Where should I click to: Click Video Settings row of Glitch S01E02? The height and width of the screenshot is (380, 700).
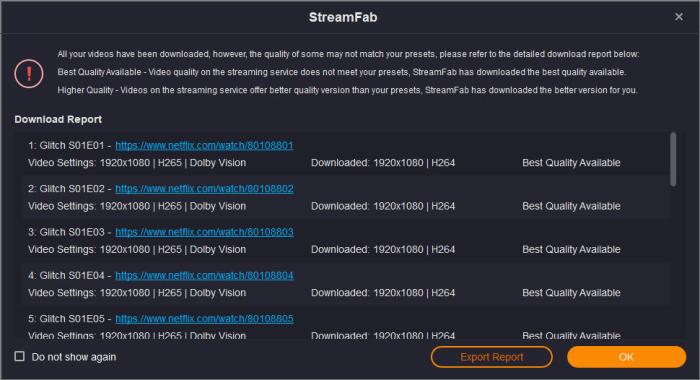pyautogui.click(x=137, y=206)
